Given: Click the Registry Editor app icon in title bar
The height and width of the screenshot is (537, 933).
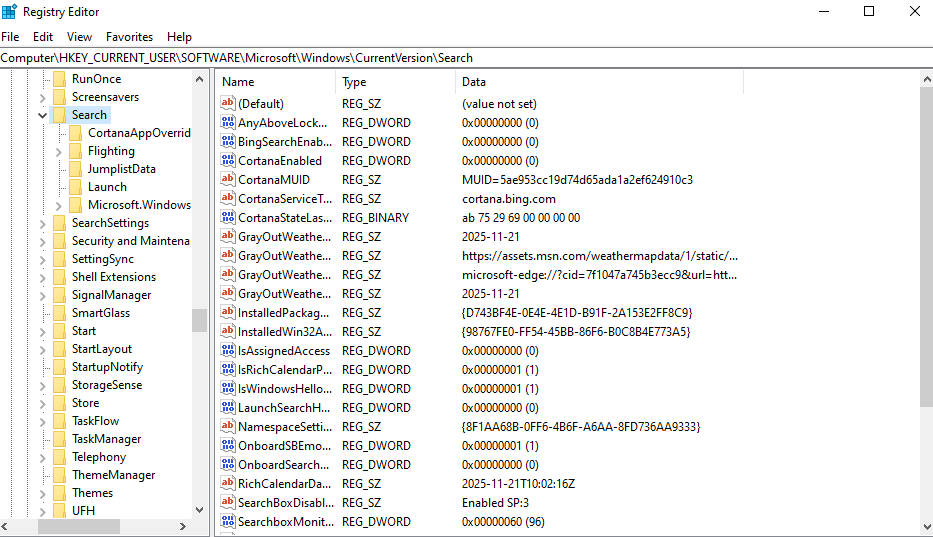Looking at the screenshot, I should coord(10,11).
